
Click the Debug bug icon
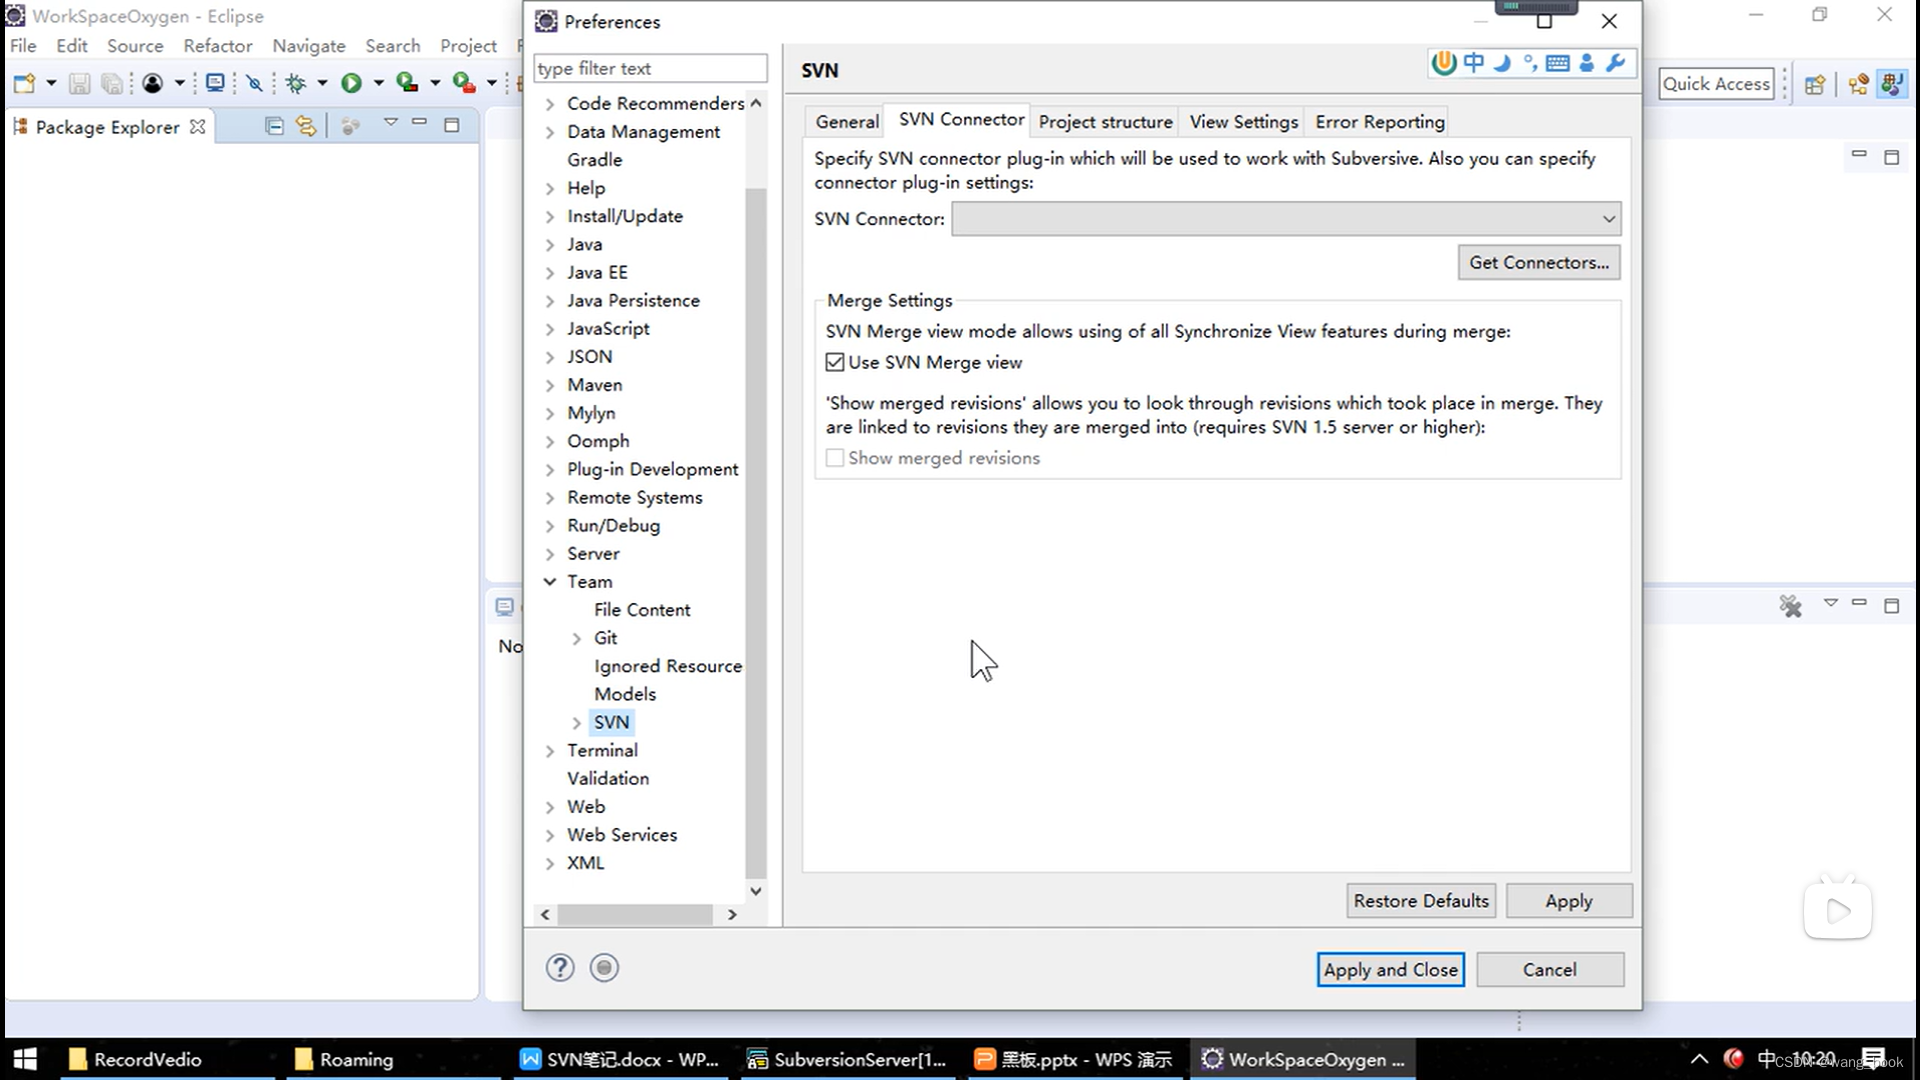(296, 83)
